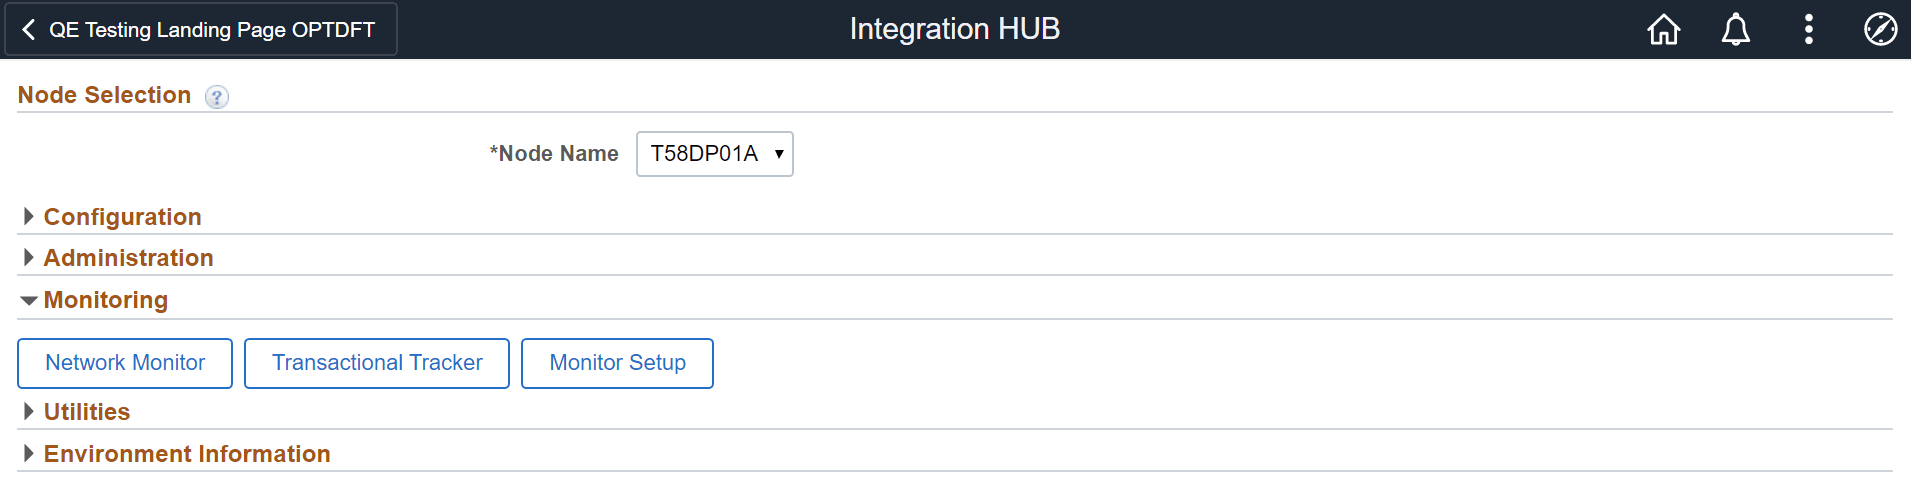1911x489 pixels.
Task: Click the Node Selection heading text
Action: (x=104, y=95)
